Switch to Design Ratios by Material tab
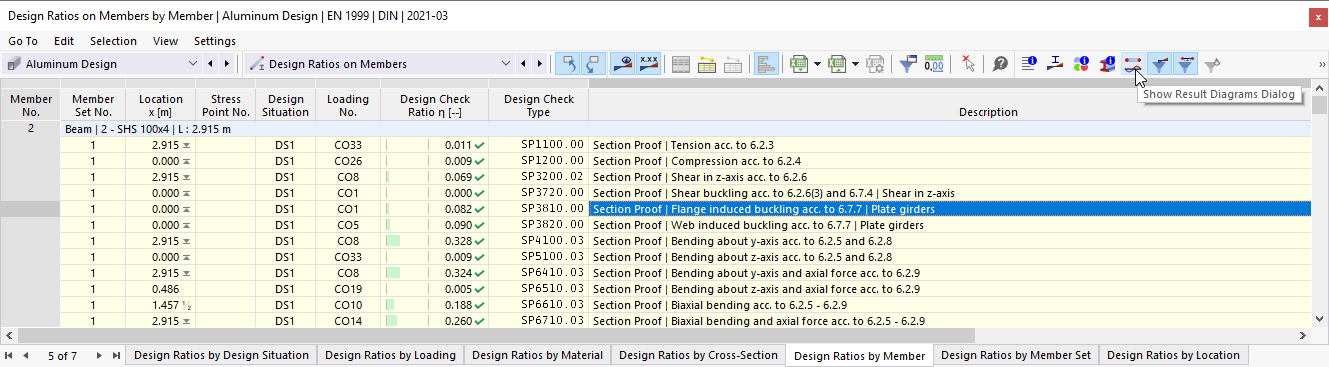This screenshot has width=1329, height=367. point(537,355)
